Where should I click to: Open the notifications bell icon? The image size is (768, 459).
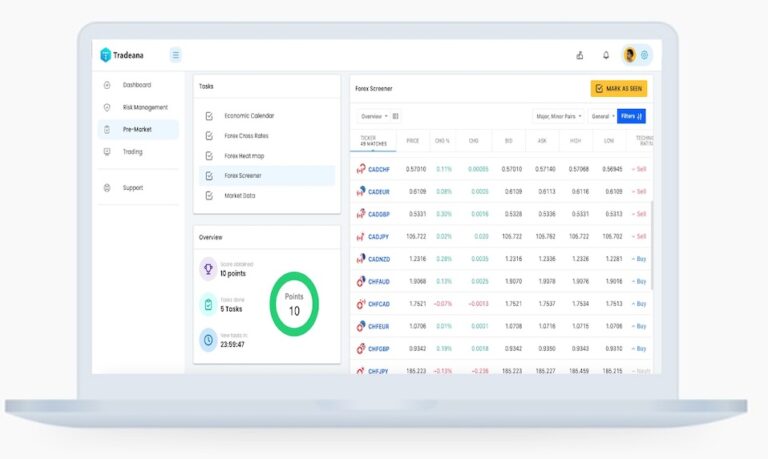[x=605, y=55]
